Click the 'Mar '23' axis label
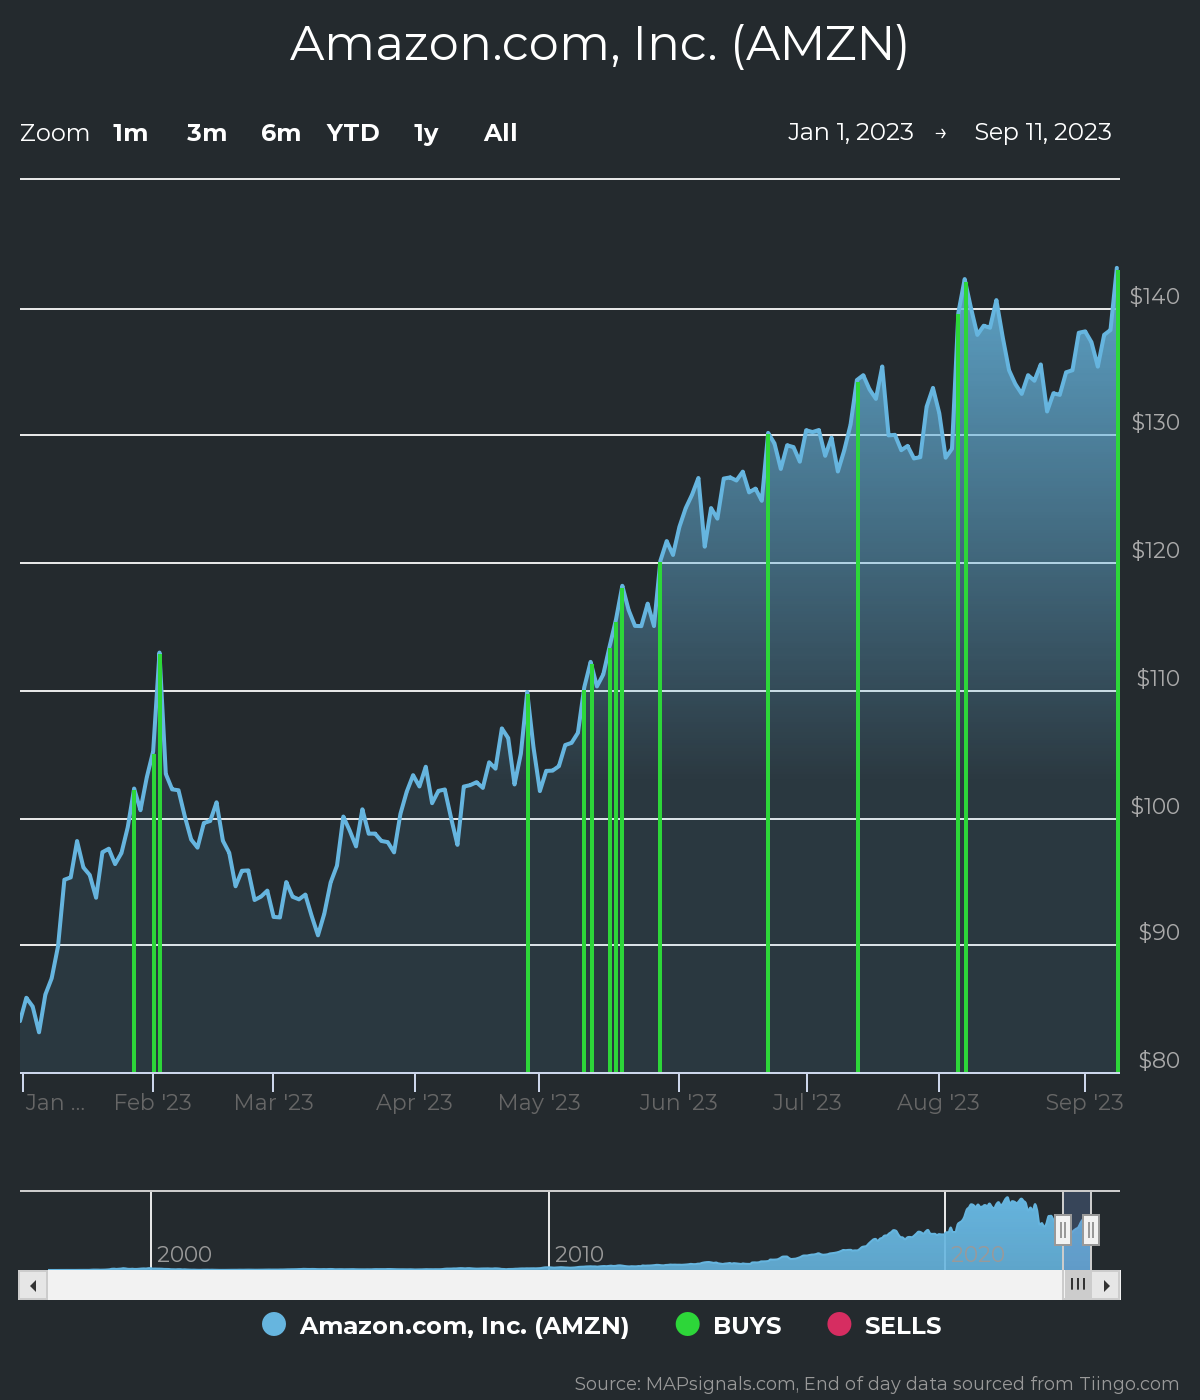Screen dimensions: 1200x1400 tap(274, 1102)
